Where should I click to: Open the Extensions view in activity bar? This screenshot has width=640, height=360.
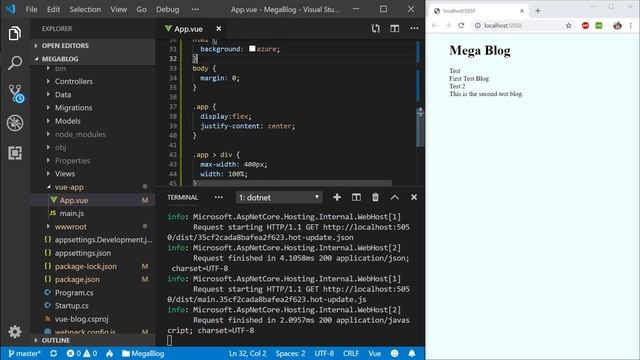(x=15, y=153)
